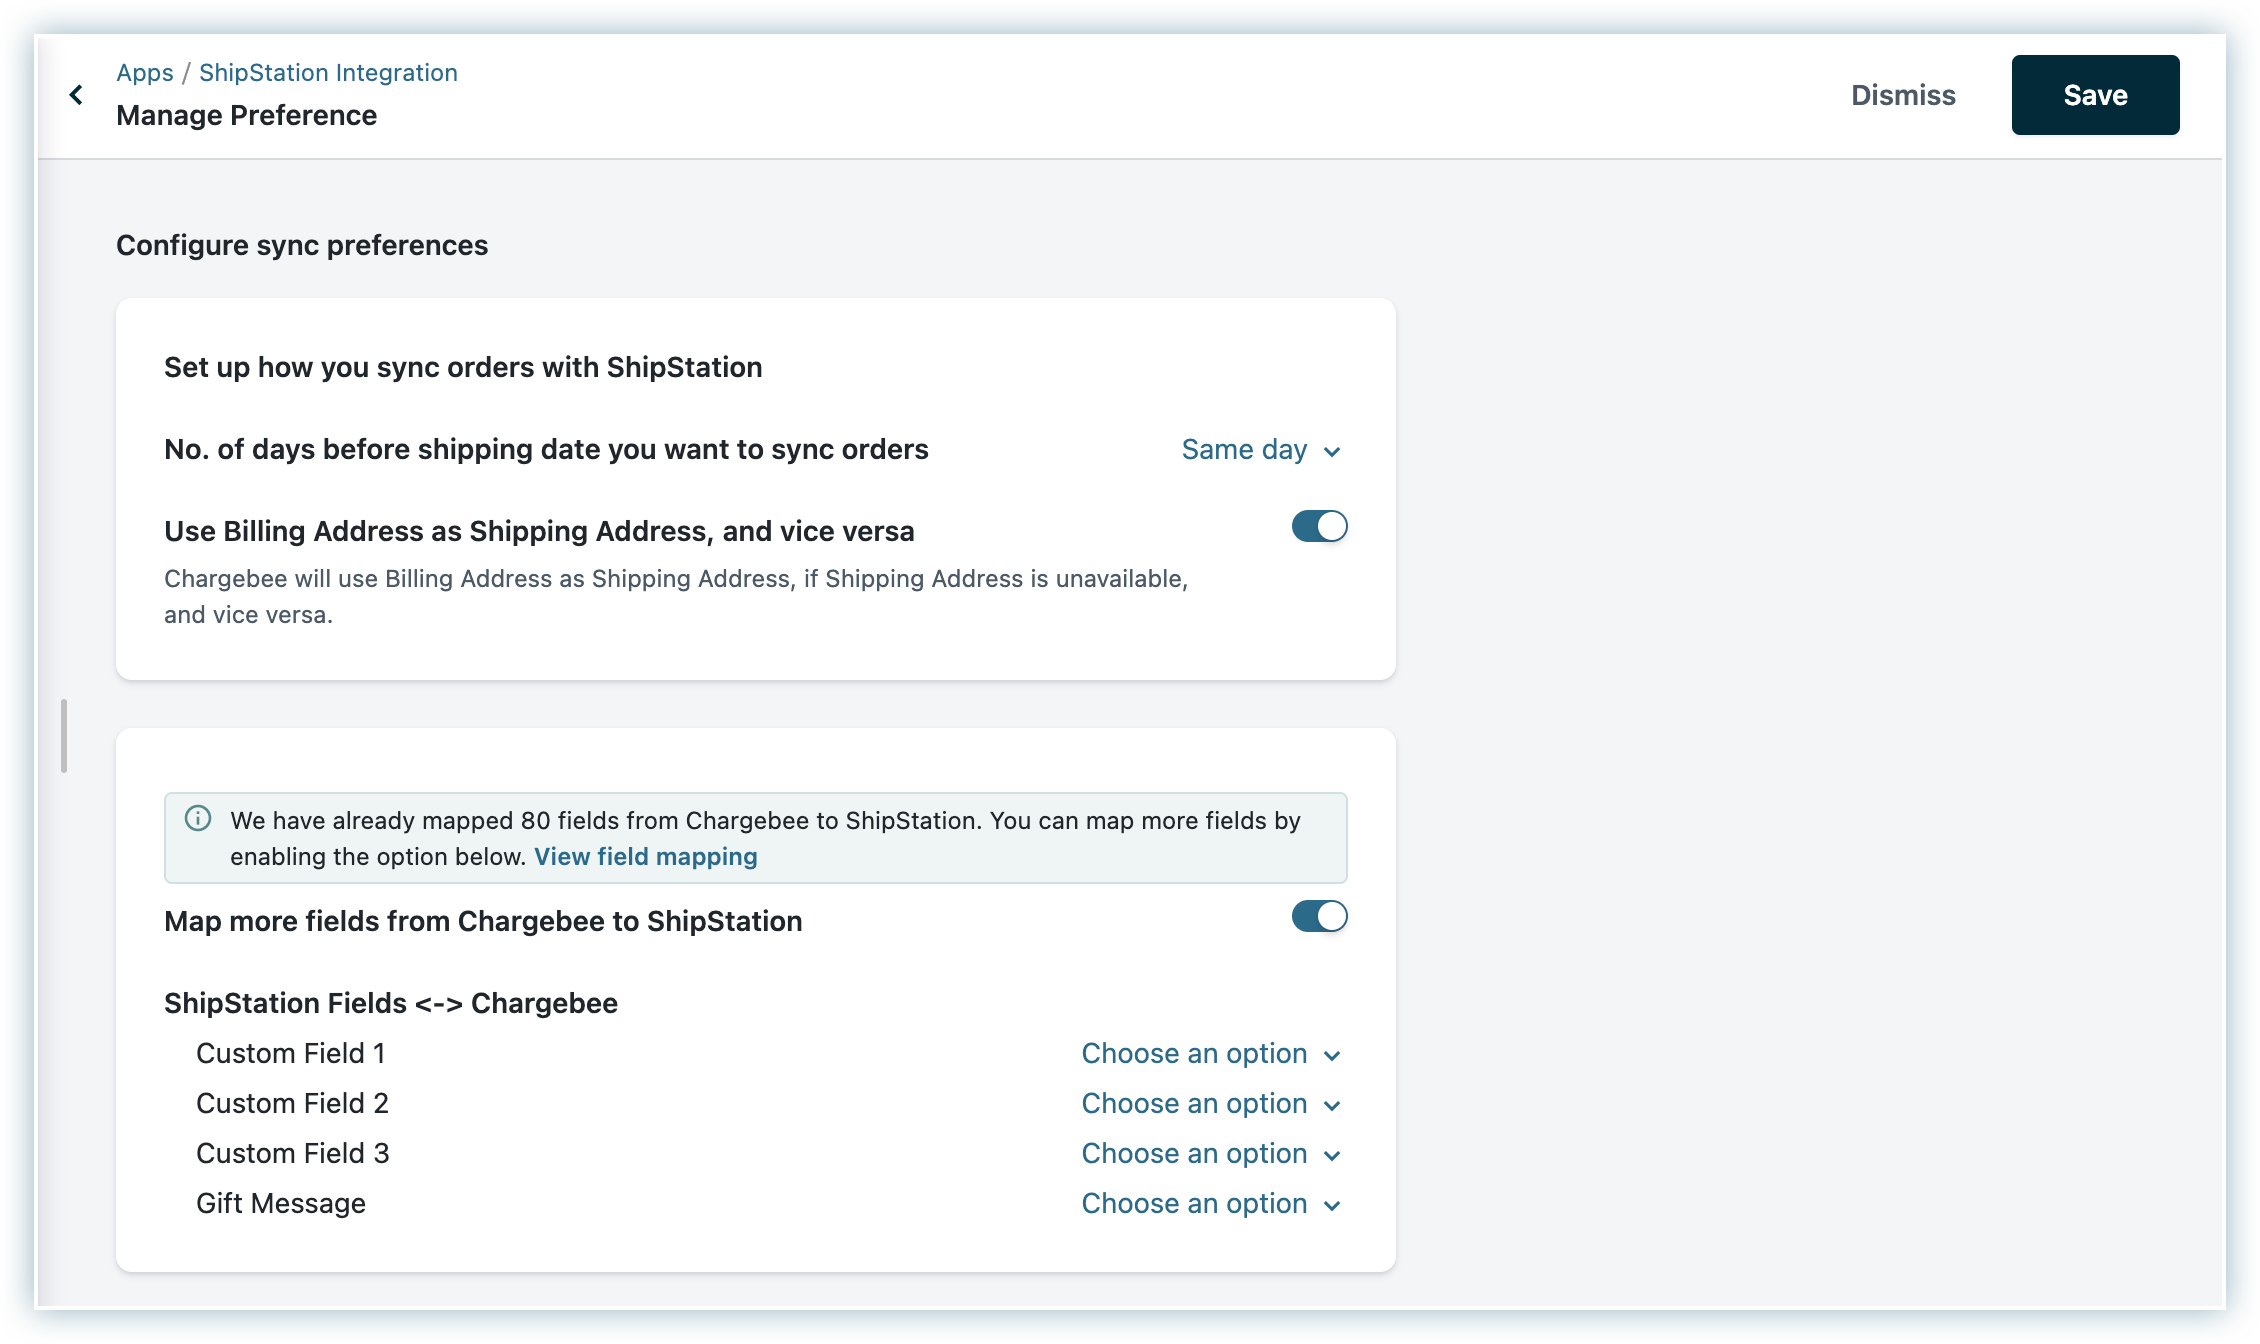Turn off Map more fields toggle
Image resolution: width=2260 pixels, height=1344 pixels.
tap(1319, 916)
